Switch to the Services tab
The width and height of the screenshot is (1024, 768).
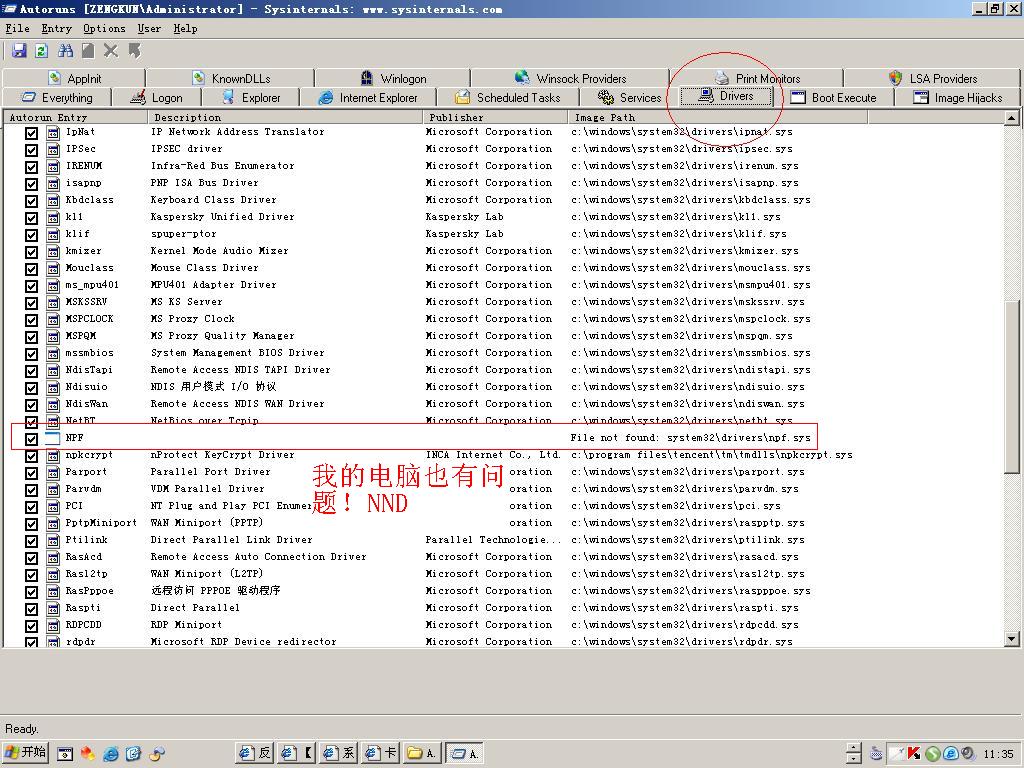(629, 98)
